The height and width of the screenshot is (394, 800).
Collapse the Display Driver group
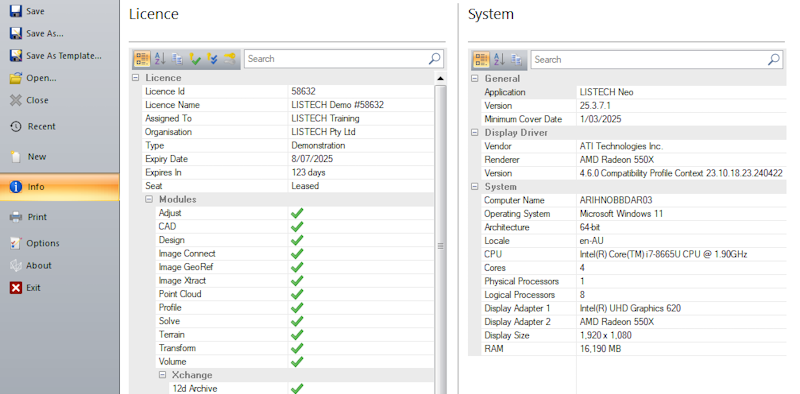[x=474, y=133]
